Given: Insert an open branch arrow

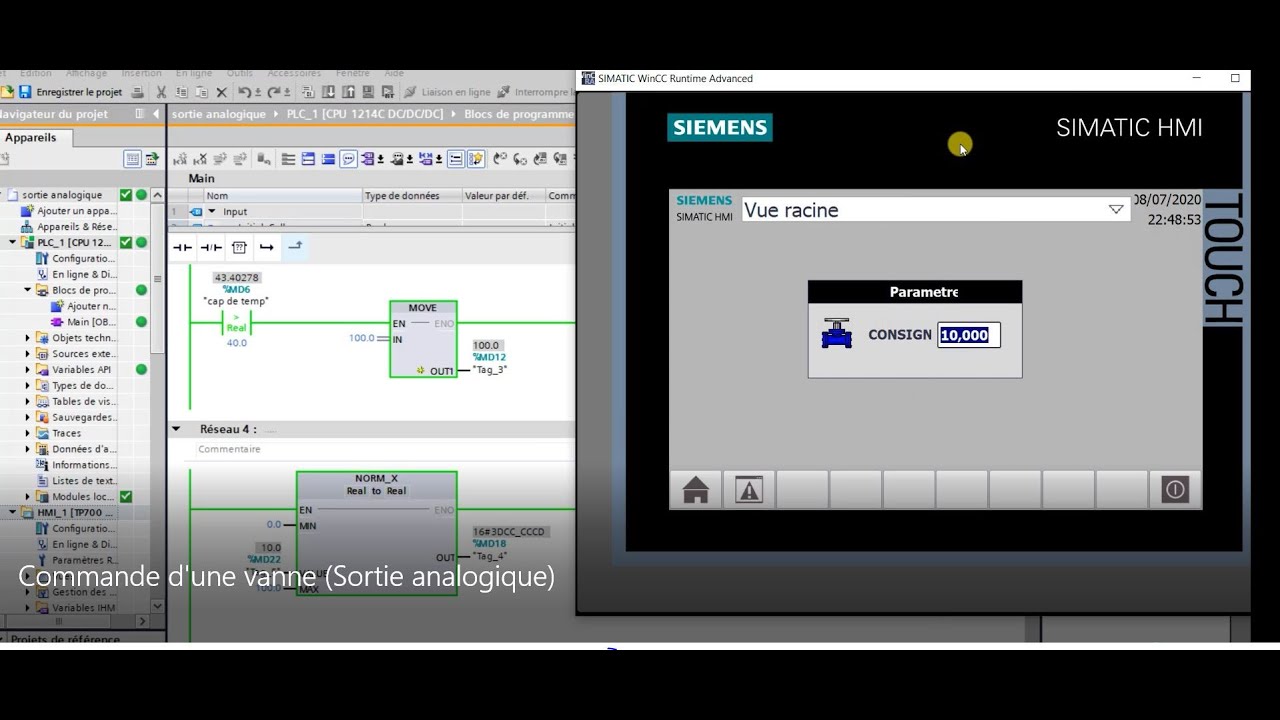Looking at the screenshot, I should pos(266,247).
